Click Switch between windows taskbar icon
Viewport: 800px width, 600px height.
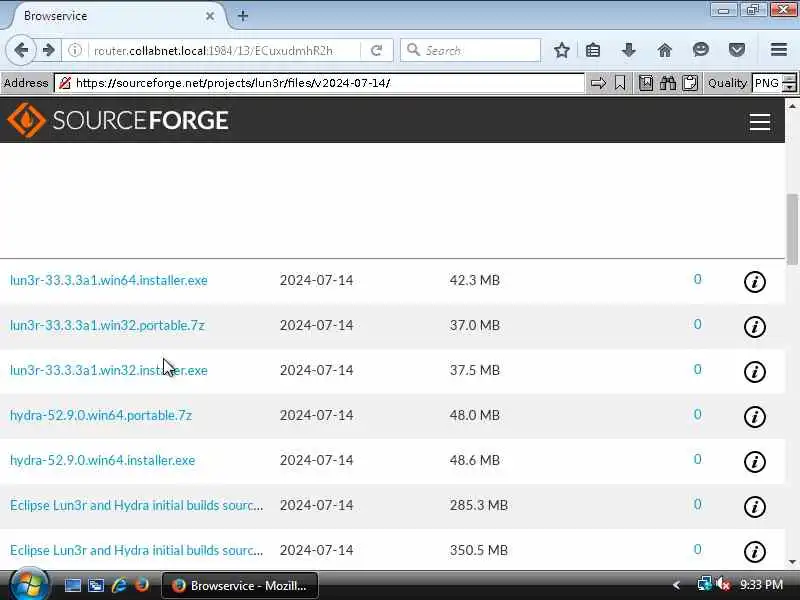click(96, 585)
